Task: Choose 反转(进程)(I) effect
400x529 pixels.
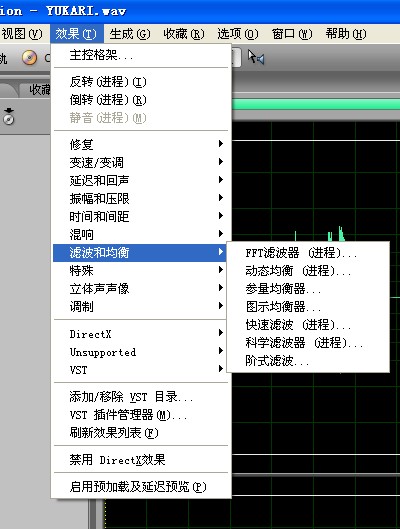Action: [142, 82]
